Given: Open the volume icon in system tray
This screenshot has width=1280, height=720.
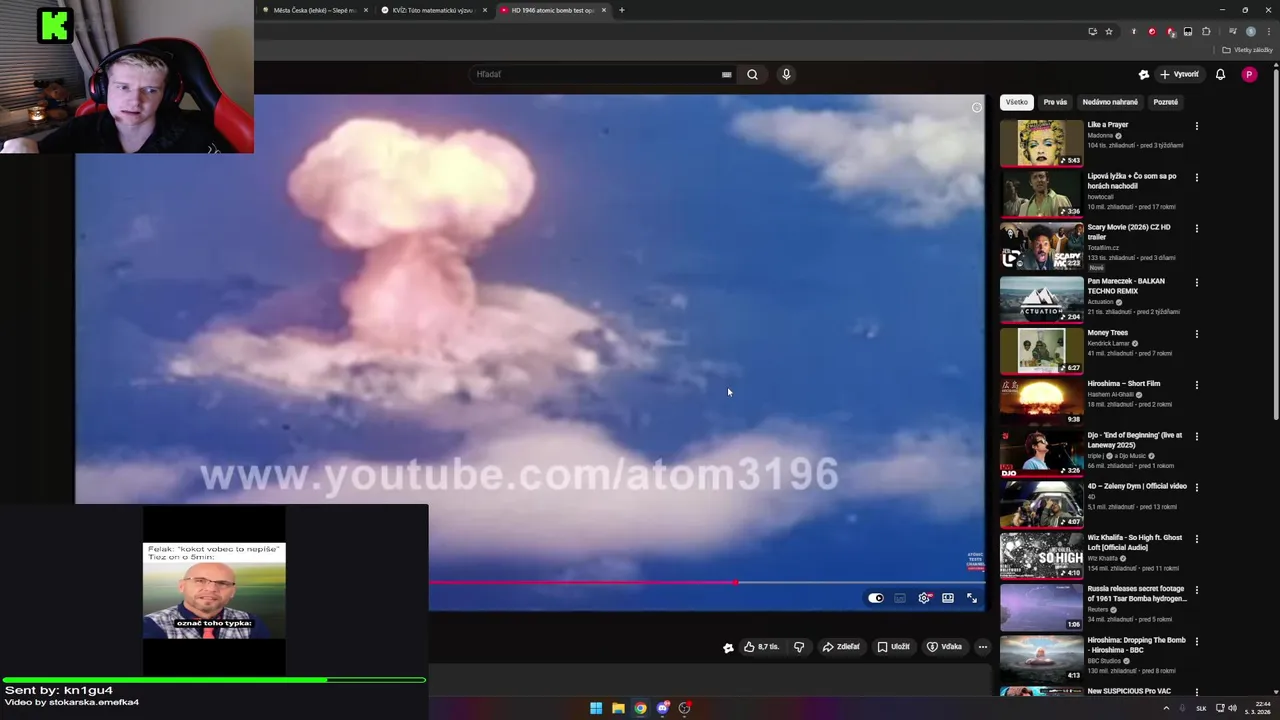Looking at the screenshot, I should pyautogui.click(x=1232, y=708).
